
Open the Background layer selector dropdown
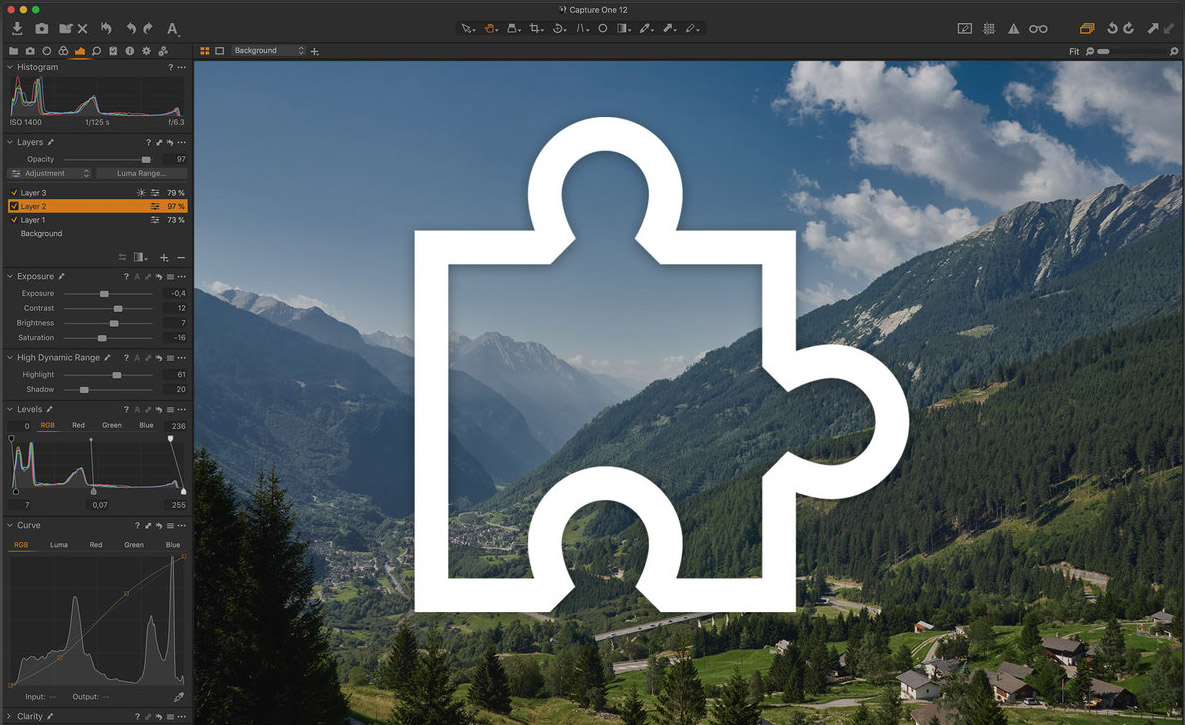coord(268,51)
